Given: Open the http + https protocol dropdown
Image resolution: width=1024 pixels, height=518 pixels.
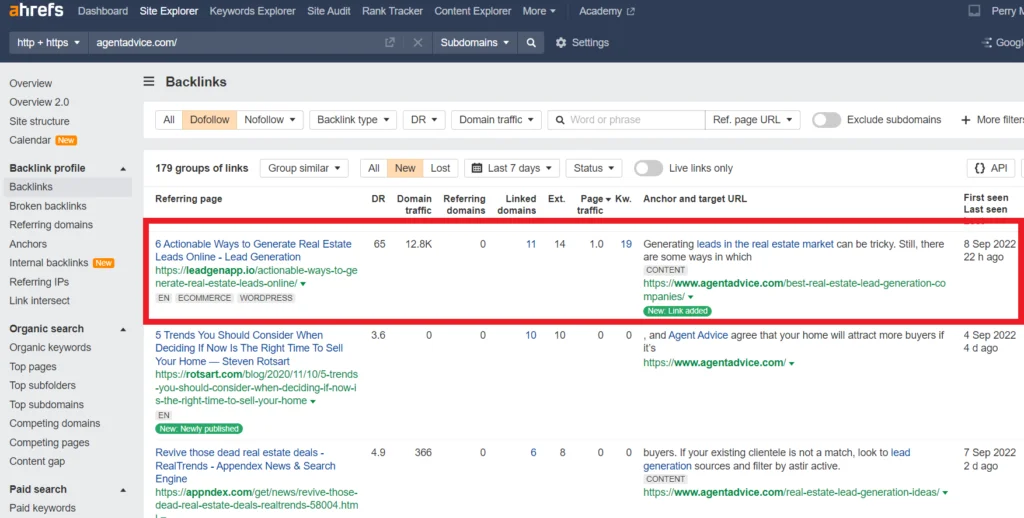Looking at the screenshot, I should click(x=48, y=42).
